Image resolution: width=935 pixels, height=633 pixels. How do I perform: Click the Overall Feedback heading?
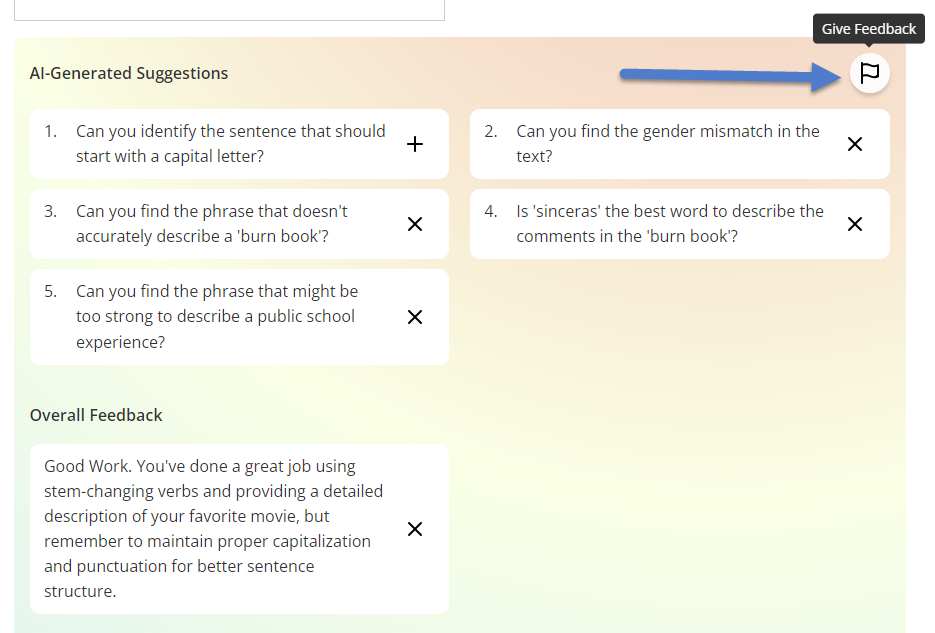pyautogui.click(x=96, y=415)
